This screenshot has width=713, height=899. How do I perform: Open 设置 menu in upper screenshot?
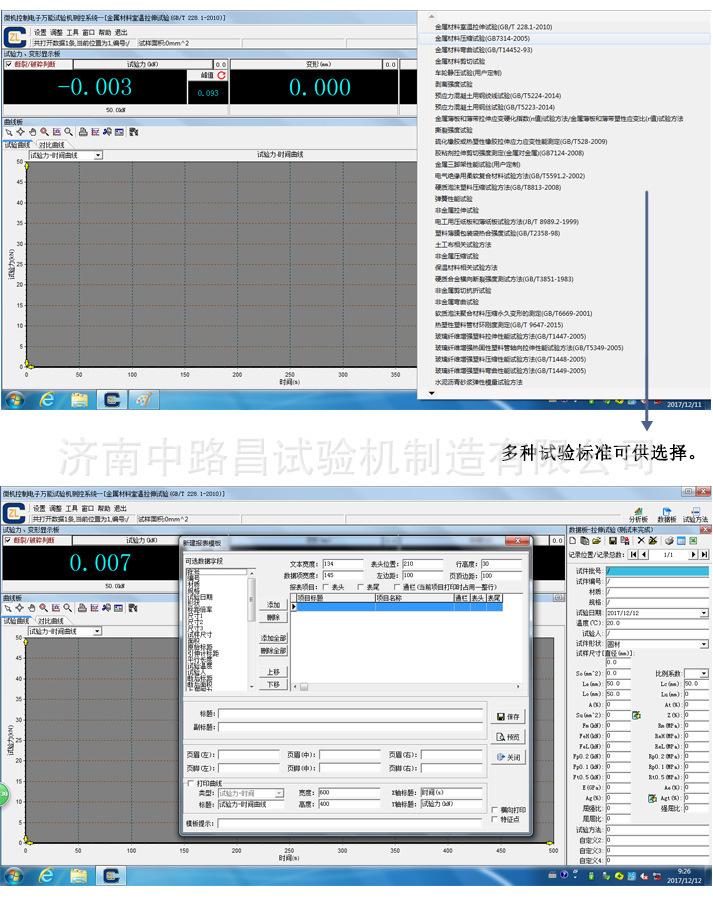pos(40,33)
